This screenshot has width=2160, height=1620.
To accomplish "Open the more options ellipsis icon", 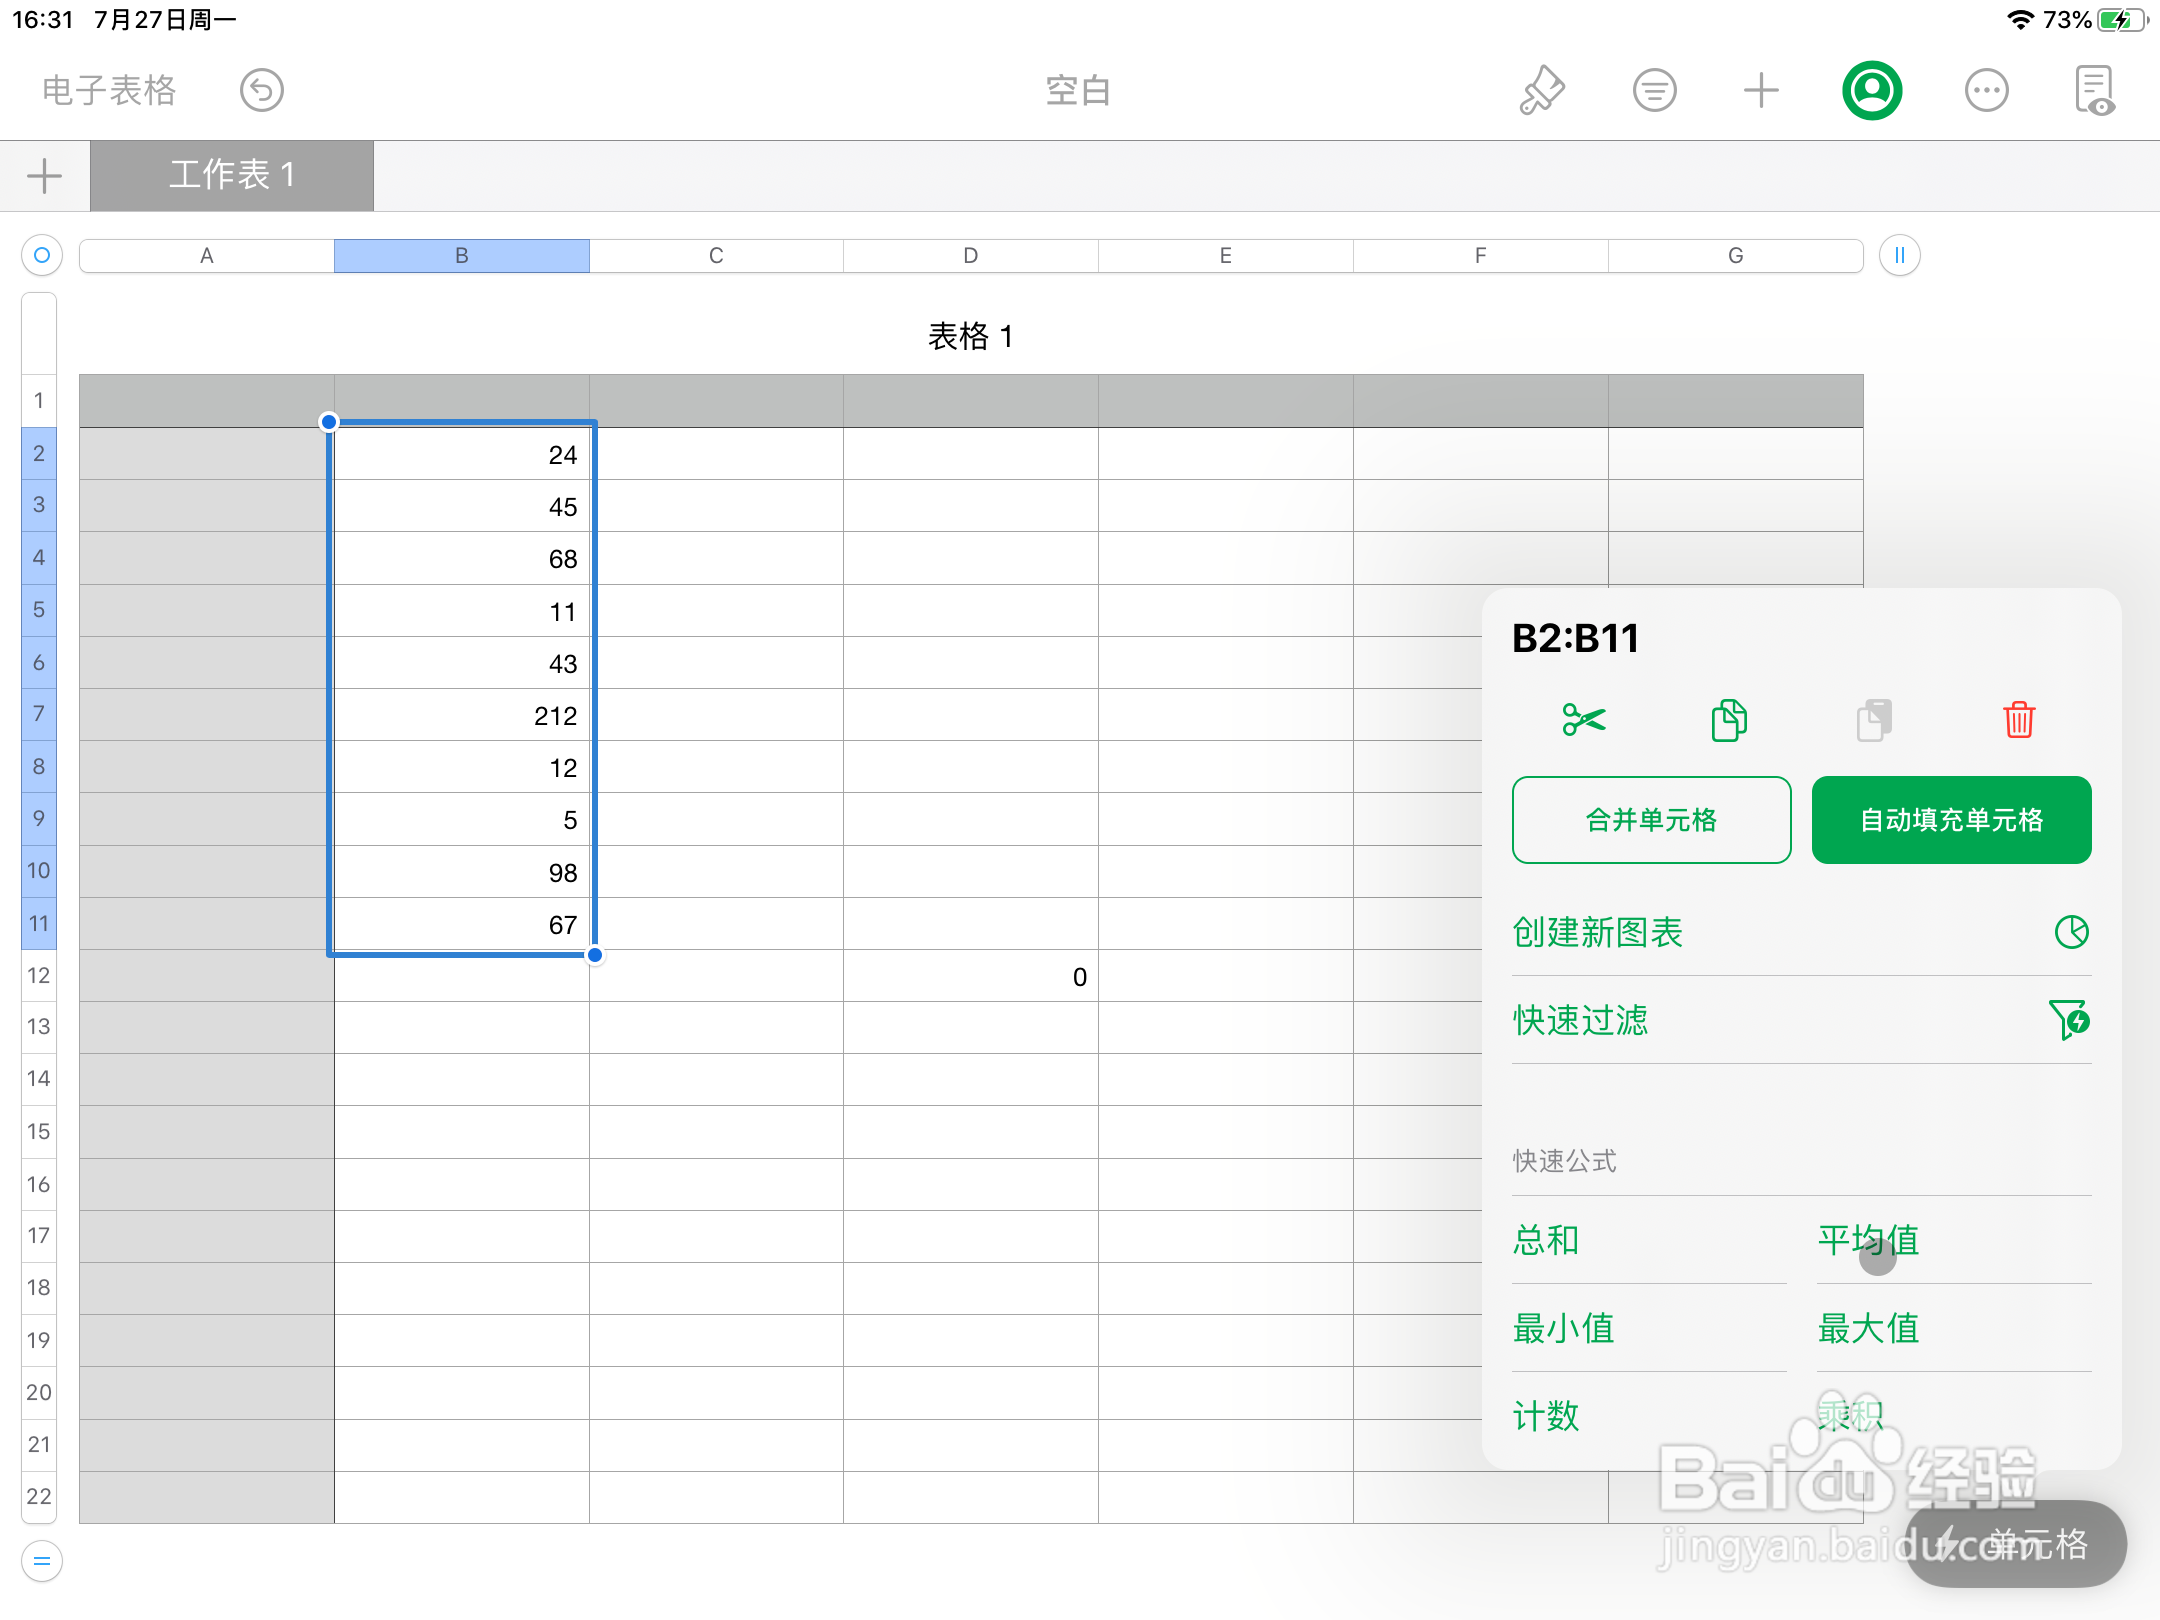I will (1985, 90).
